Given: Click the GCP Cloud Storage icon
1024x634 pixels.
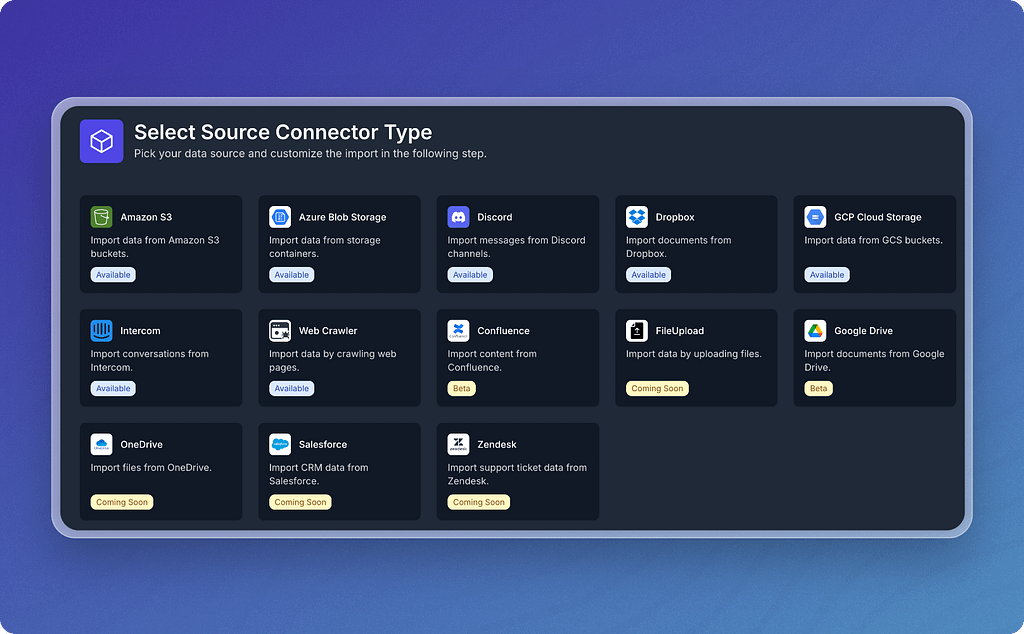Looking at the screenshot, I should [815, 217].
